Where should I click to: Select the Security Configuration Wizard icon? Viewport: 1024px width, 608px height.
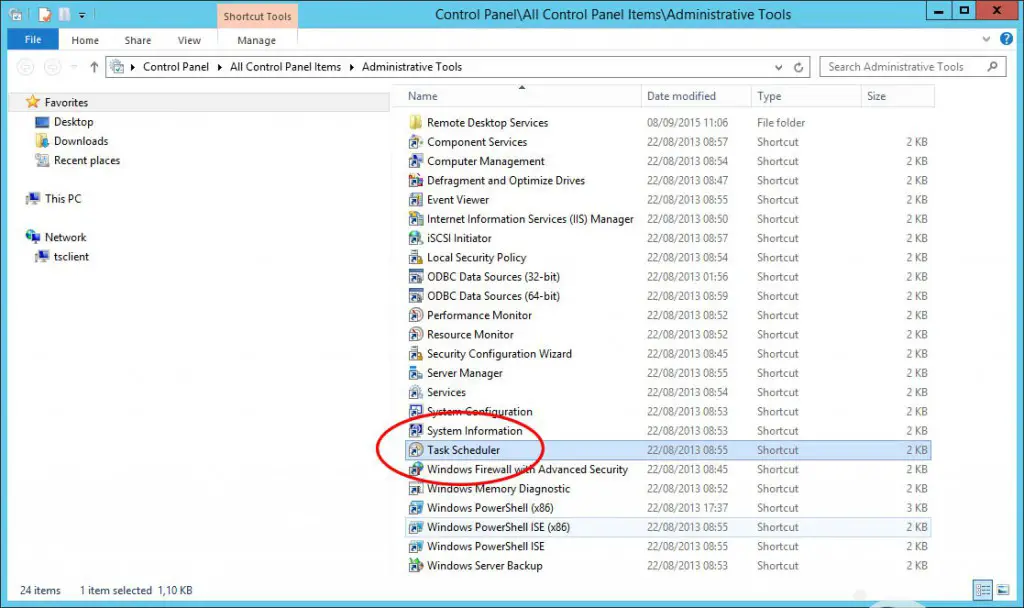(415, 353)
